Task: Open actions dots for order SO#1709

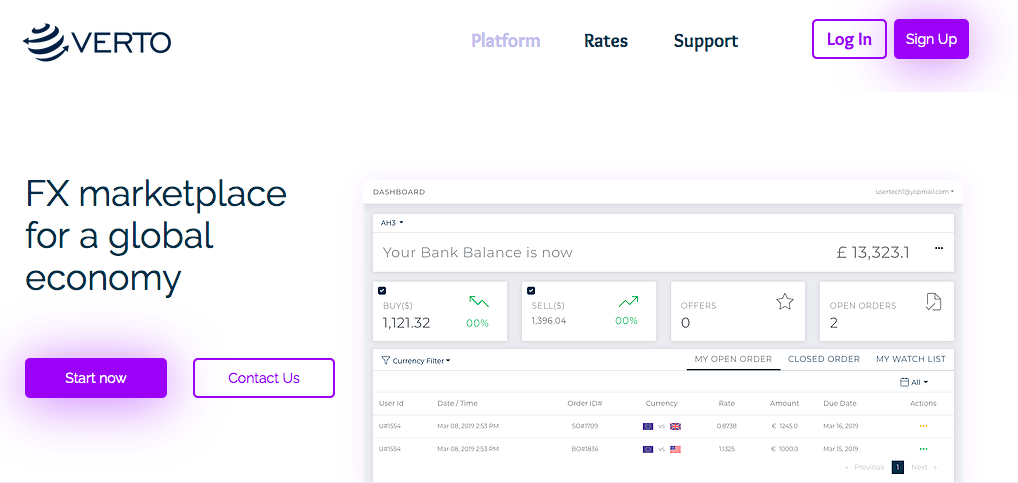Action: click(x=923, y=427)
